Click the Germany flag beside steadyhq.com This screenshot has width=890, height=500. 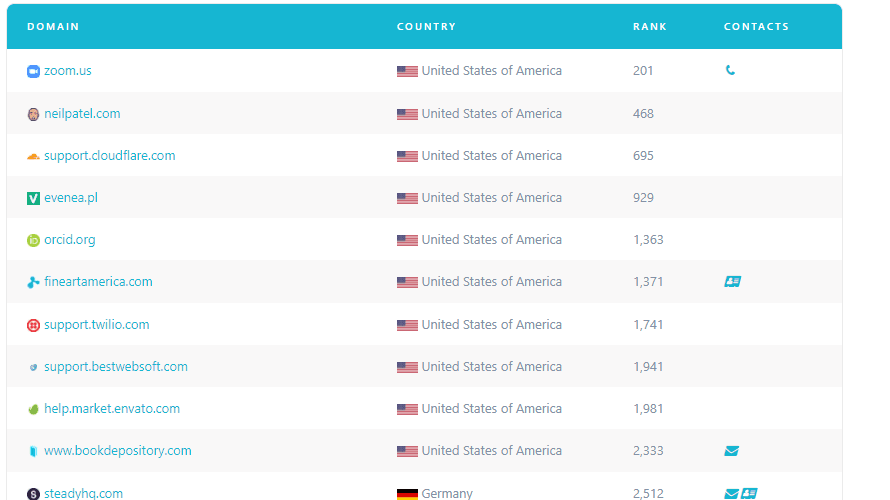click(x=407, y=494)
